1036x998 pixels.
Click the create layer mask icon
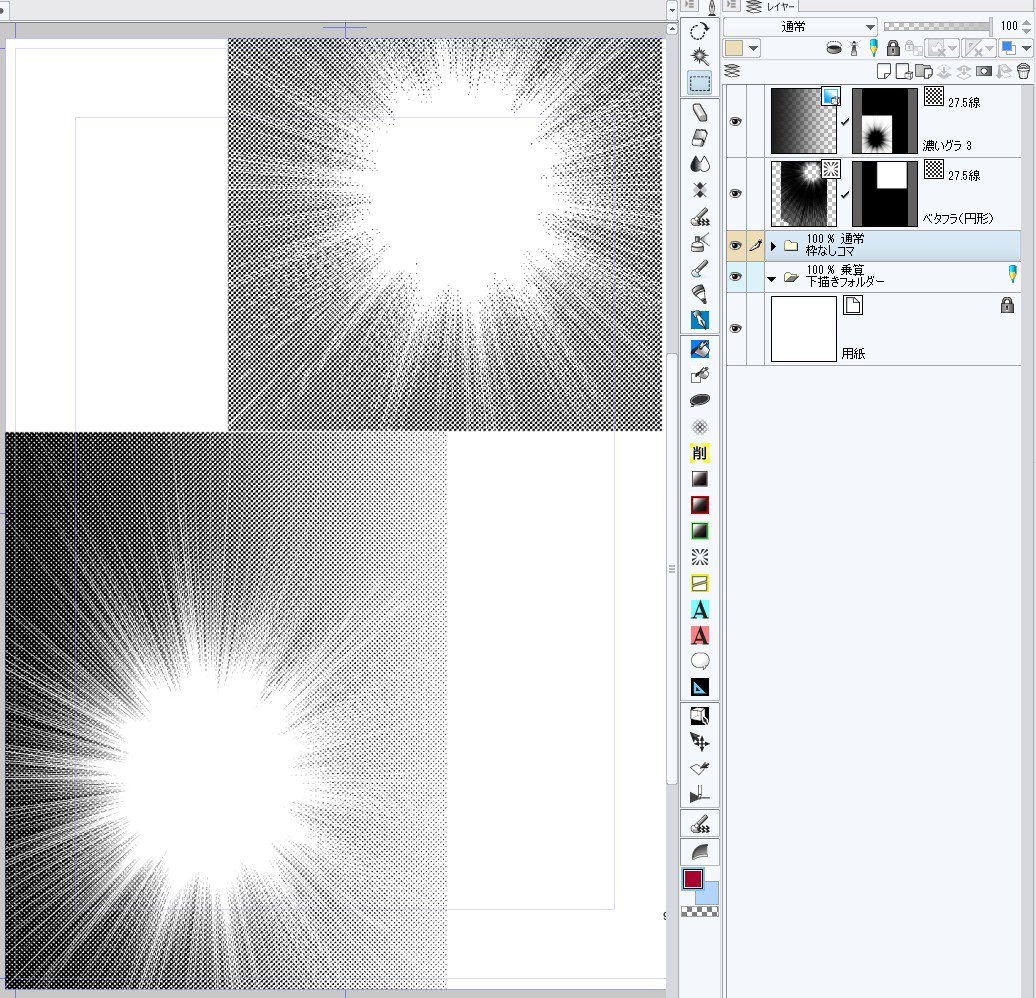[x=984, y=71]
